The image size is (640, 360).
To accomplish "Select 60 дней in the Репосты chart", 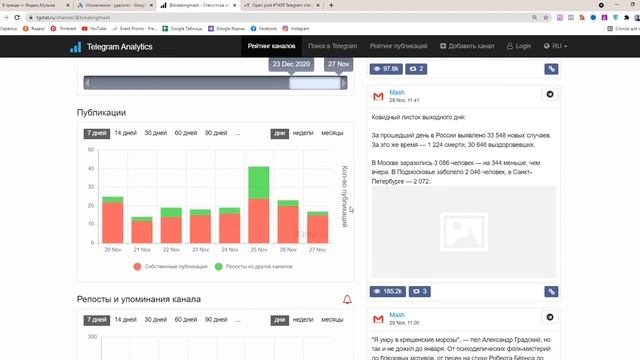I will point(186,320).
